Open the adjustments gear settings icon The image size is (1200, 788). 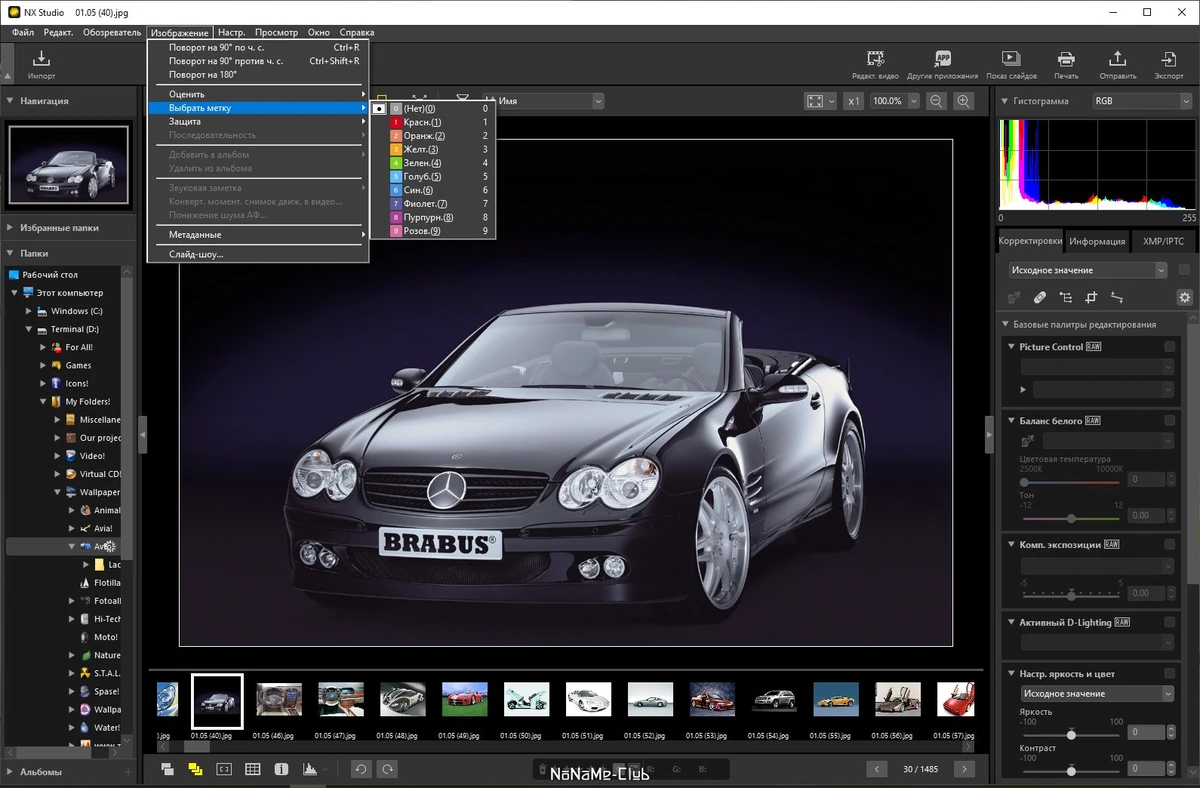coord(1184,297)
